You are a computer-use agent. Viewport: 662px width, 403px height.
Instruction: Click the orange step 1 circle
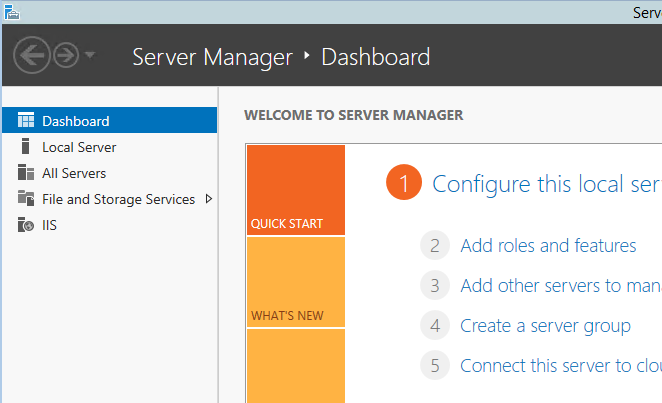click(404, 182)
